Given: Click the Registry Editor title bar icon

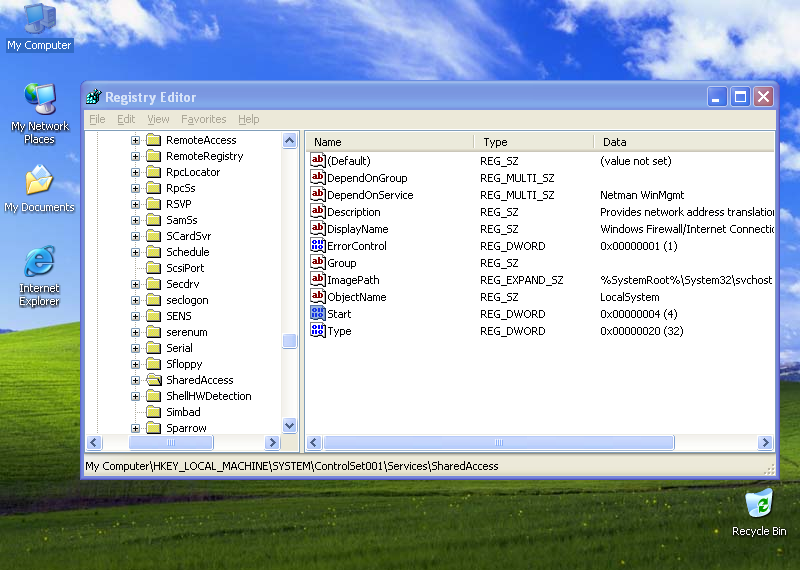Looking at the screenshot, I should (x=93, y=96).
